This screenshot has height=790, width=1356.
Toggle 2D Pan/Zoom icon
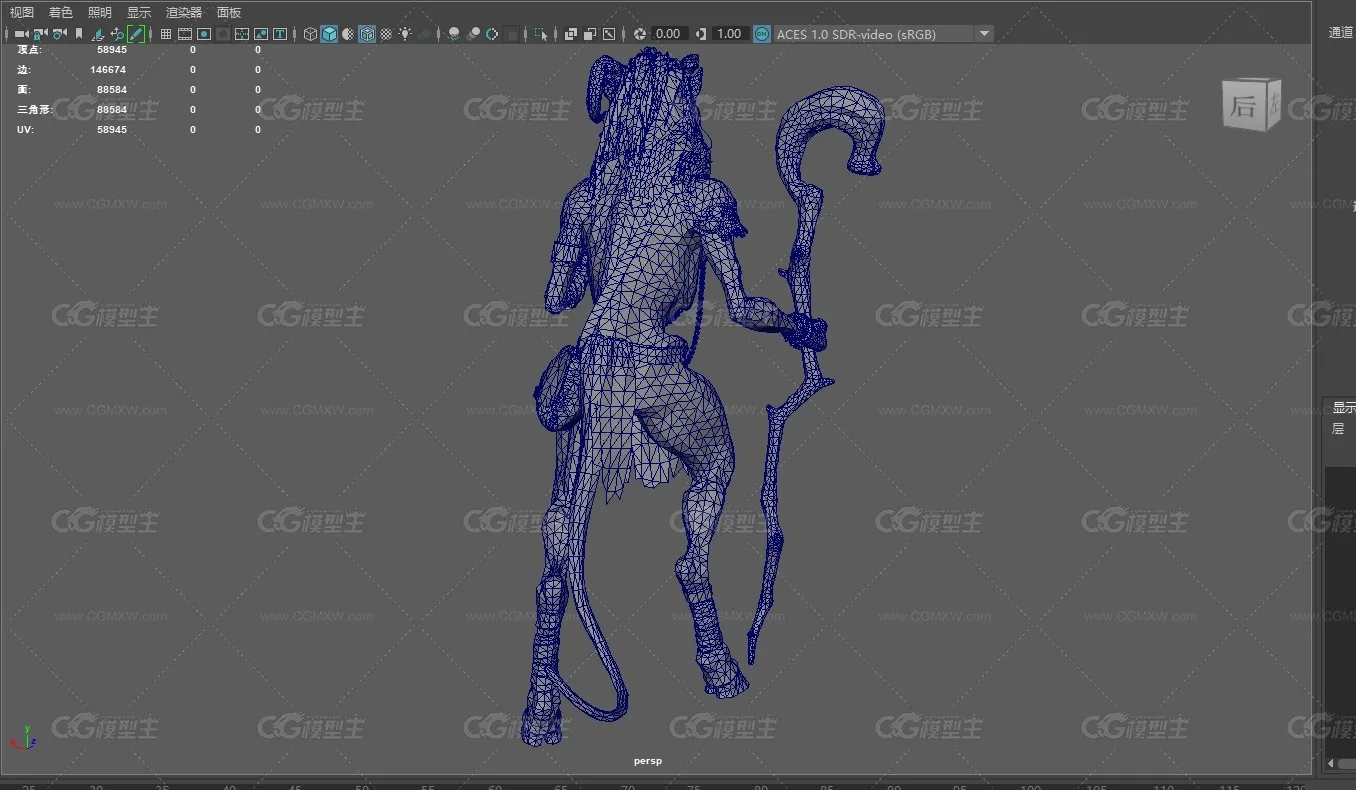point(117,34)
